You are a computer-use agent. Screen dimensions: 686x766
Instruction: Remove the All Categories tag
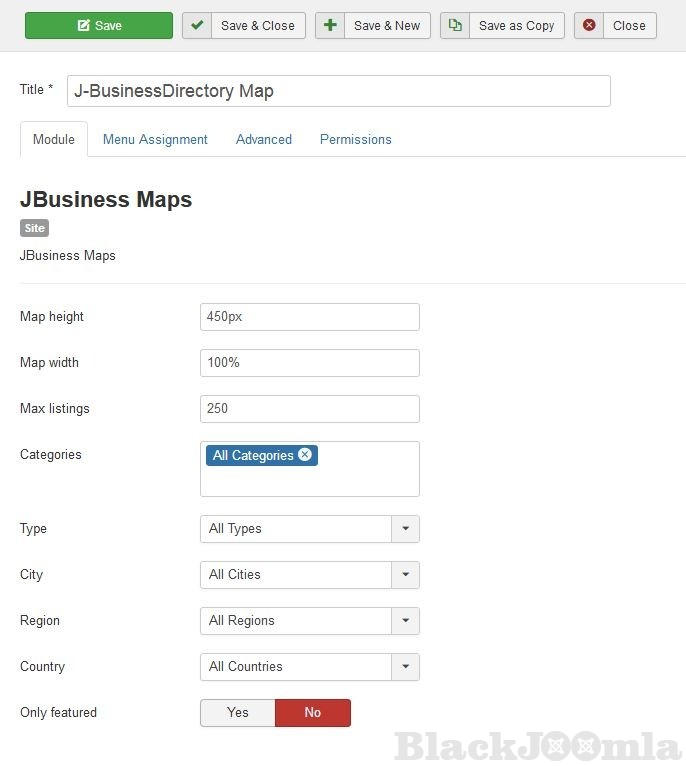[x=305, y=455]
